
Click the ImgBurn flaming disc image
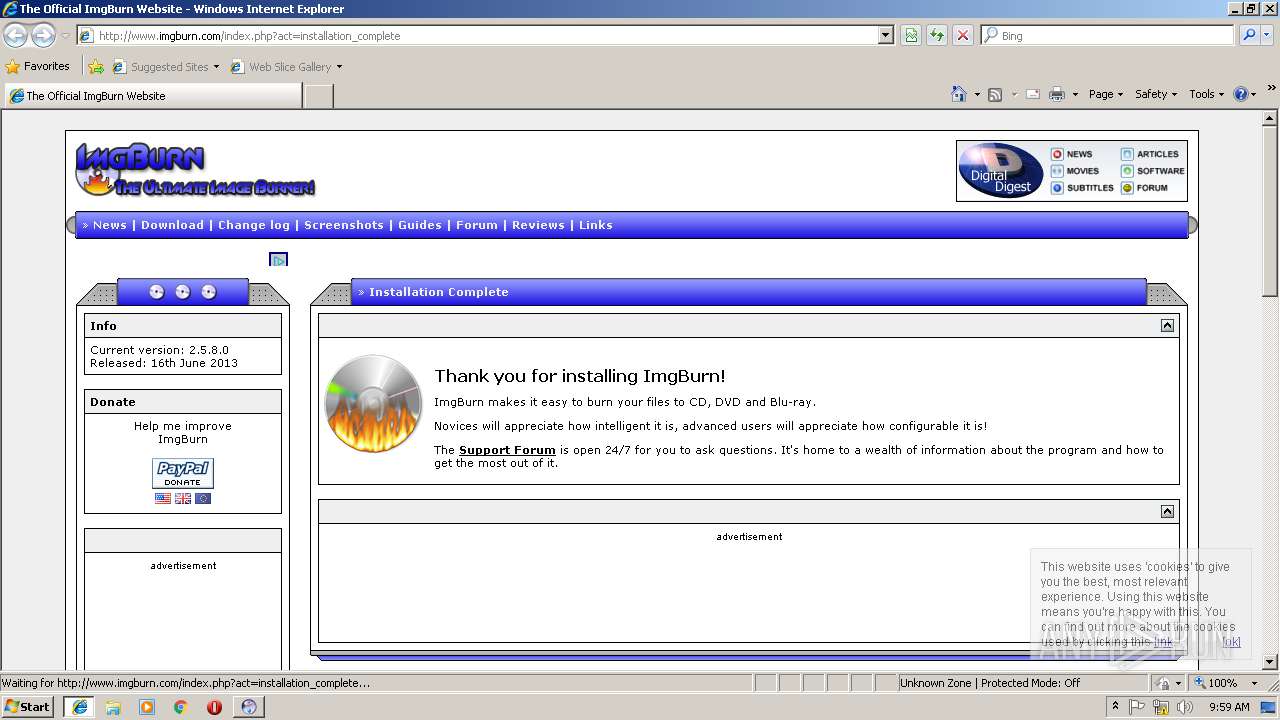tap(374, 404)
